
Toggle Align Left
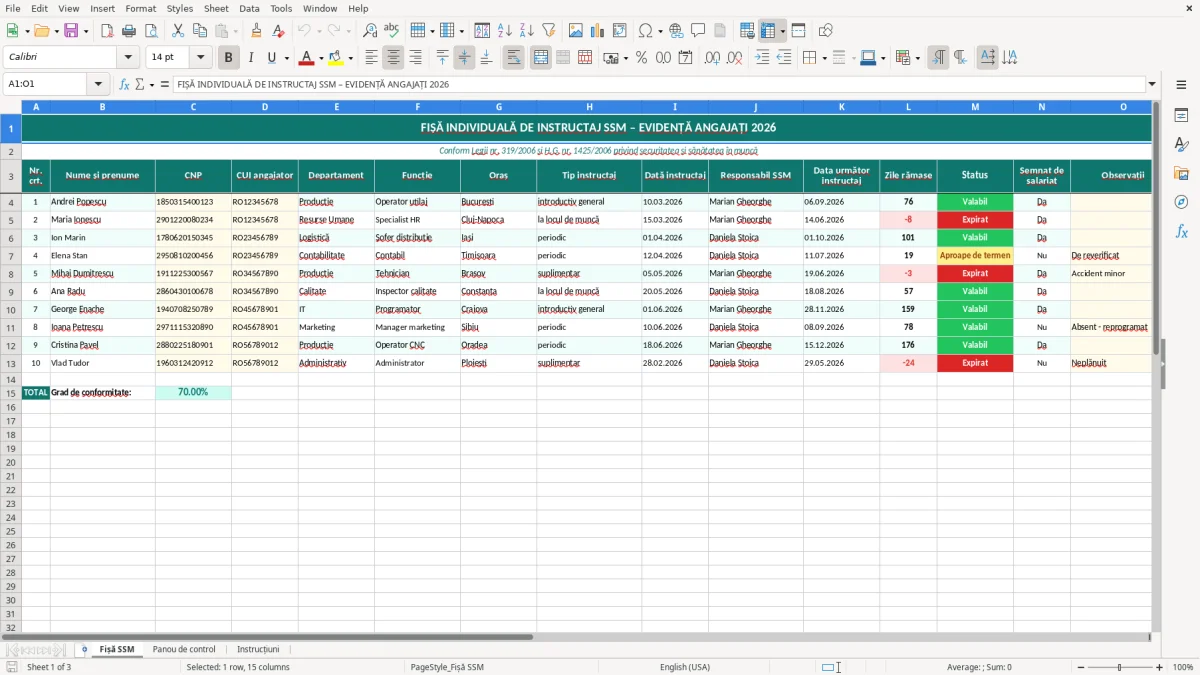click(372, 58)
